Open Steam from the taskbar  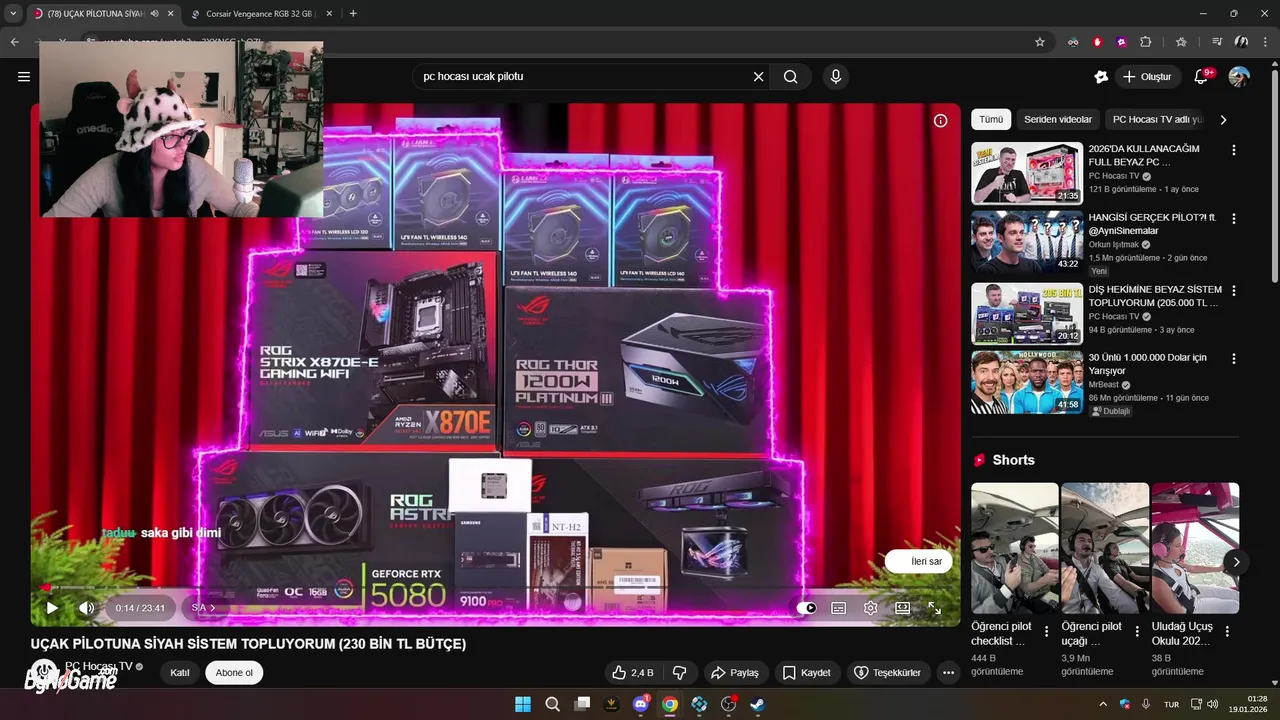758,704
